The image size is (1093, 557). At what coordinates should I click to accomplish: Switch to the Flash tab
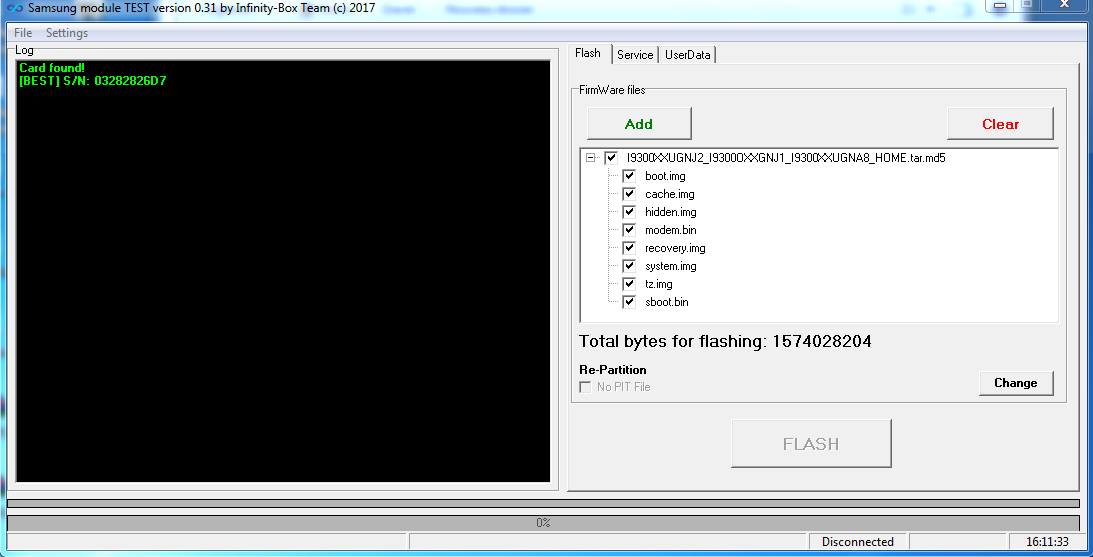pyautogui.click(x=588, y=54)
